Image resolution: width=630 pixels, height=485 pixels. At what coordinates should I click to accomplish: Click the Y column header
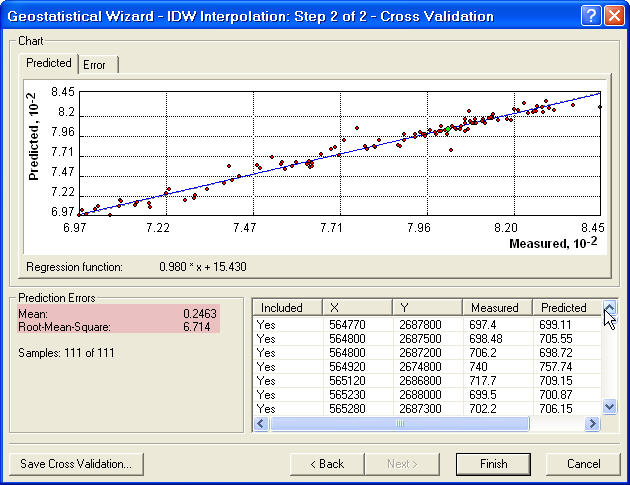pos(428,308)
